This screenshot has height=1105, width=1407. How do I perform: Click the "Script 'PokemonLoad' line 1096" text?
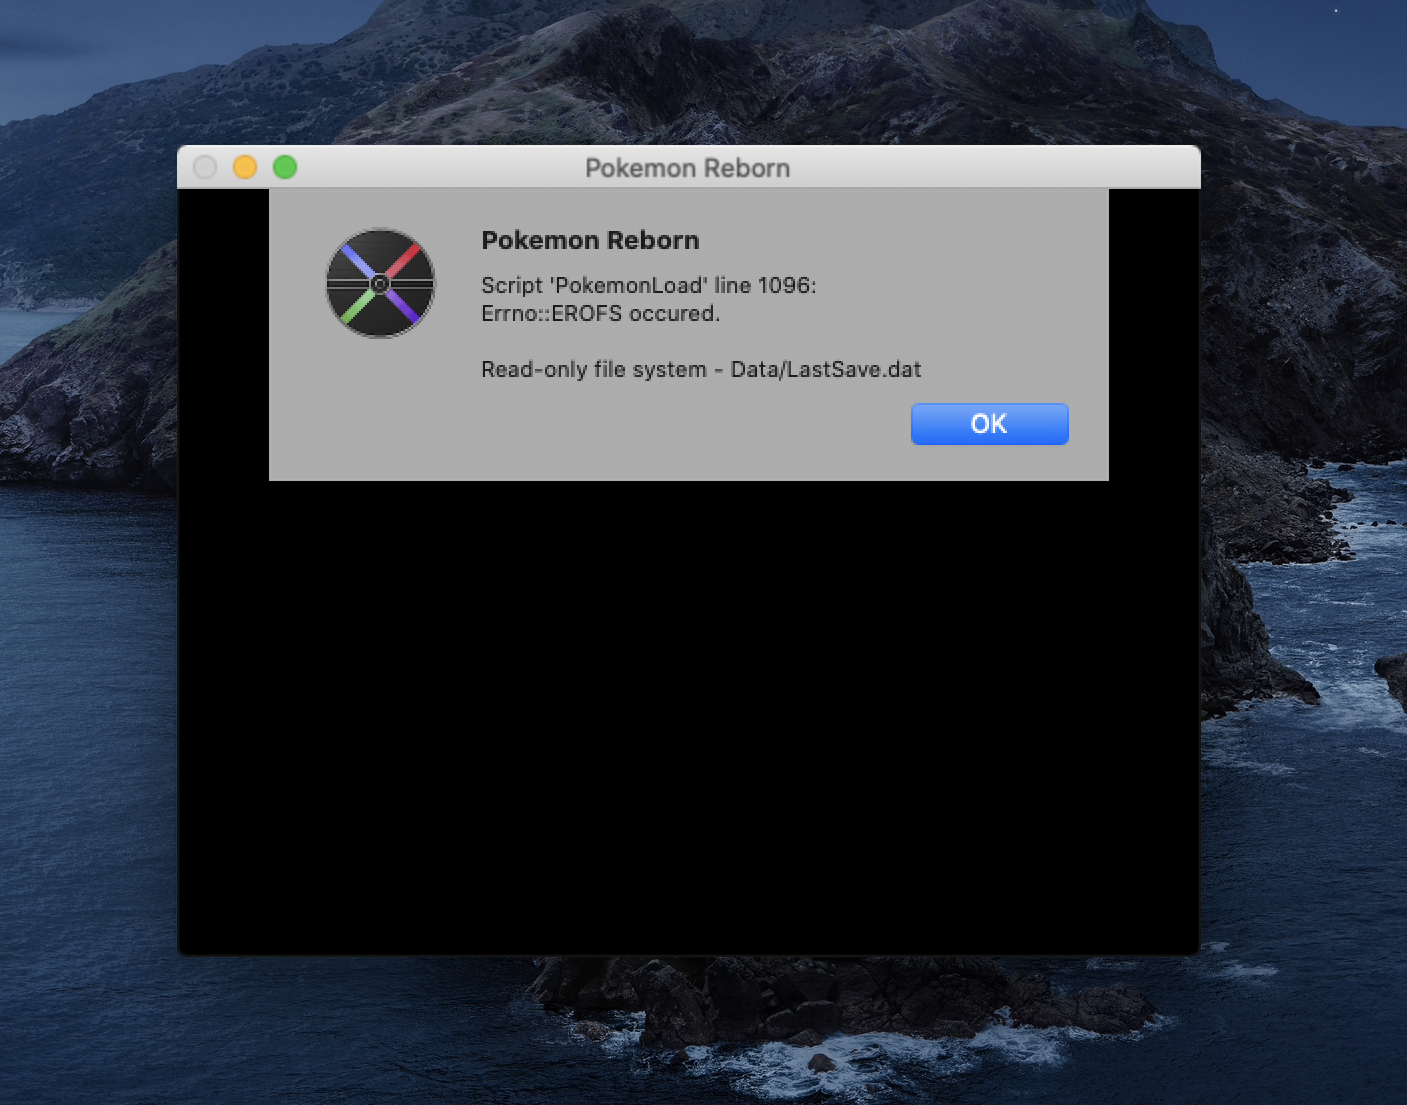tap(648, 285)
